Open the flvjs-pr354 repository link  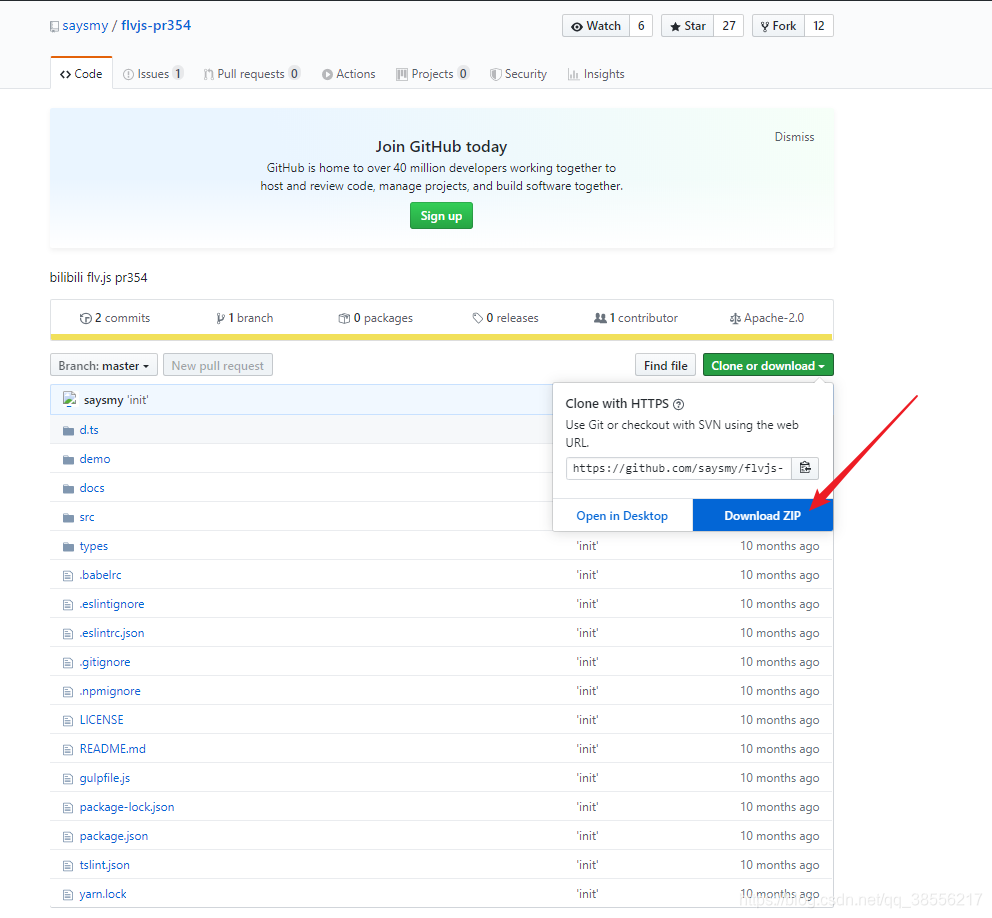pos(156,25)
